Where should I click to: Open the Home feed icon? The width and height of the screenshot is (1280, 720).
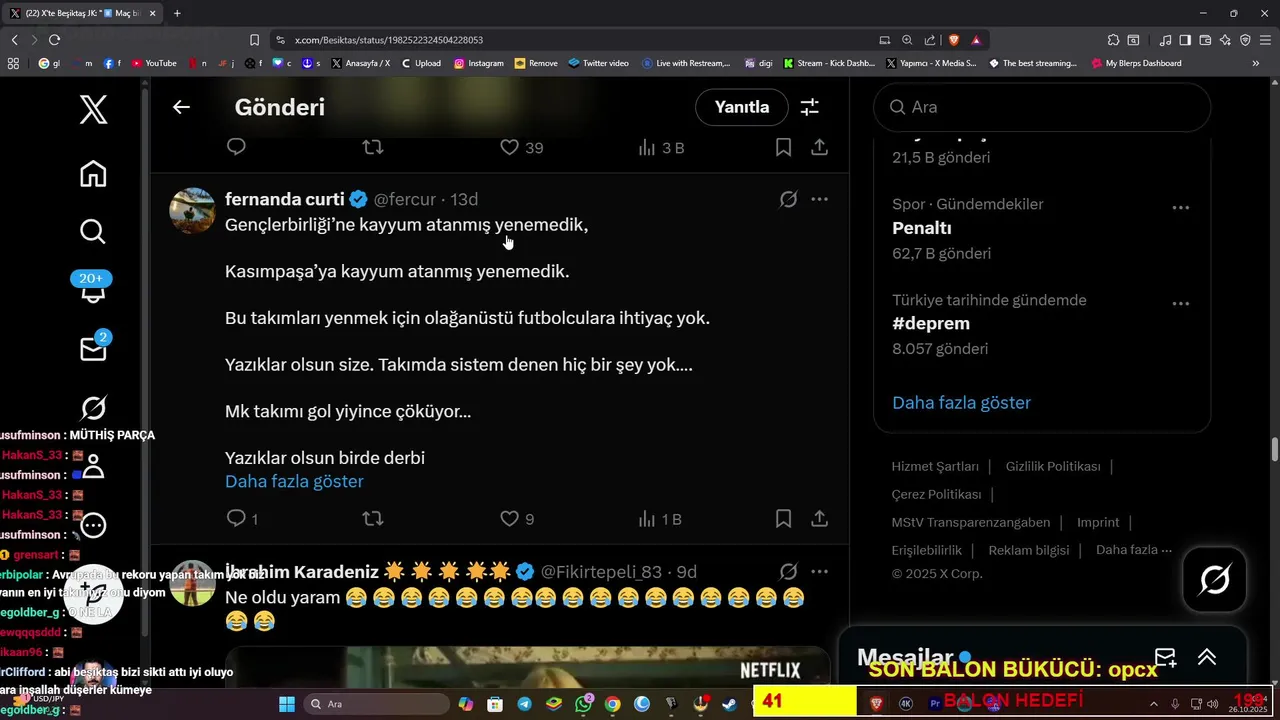[x=93, y=173]
